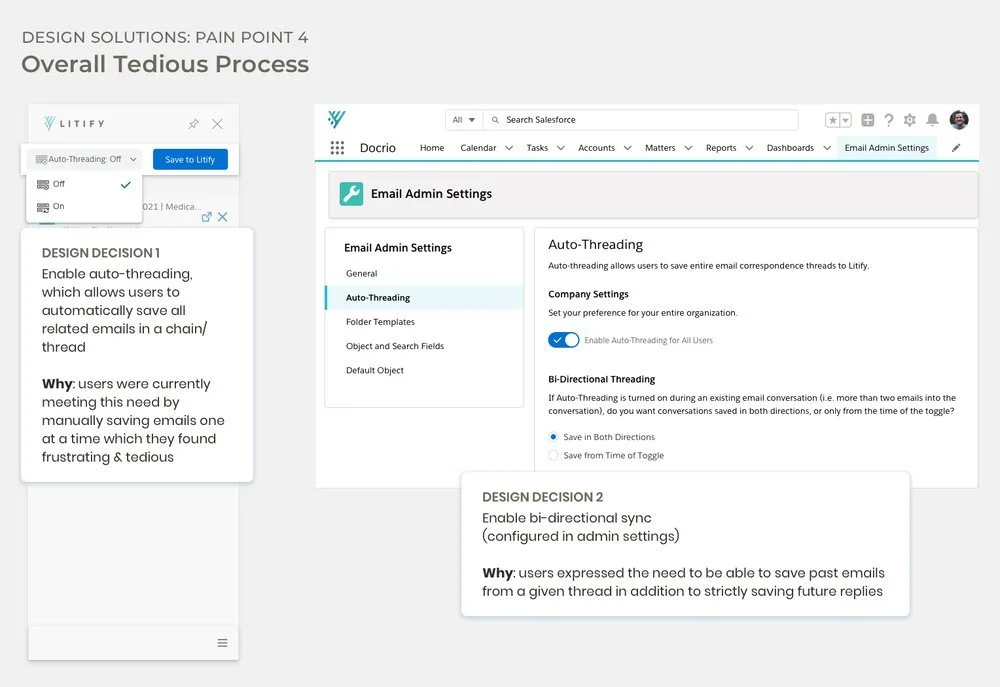1000x687 pixels.
Task: Expand the Calendar tab chevron
Action: pos(509,148)
